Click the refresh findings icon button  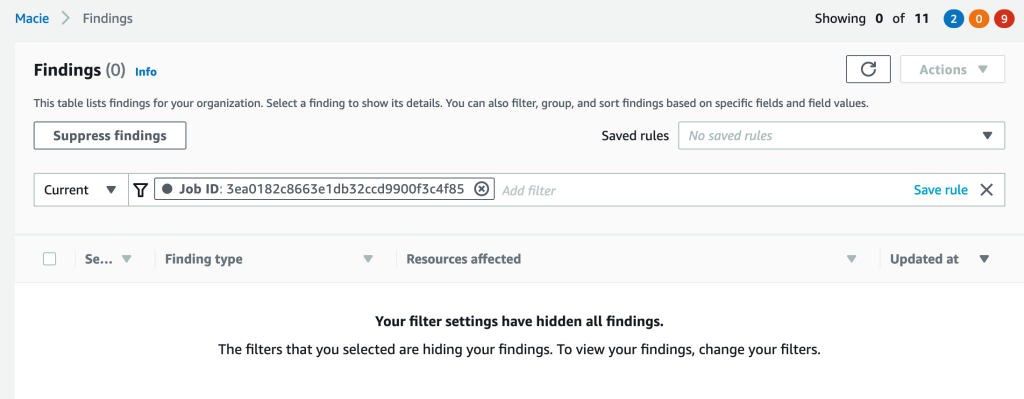click(868, 69)
